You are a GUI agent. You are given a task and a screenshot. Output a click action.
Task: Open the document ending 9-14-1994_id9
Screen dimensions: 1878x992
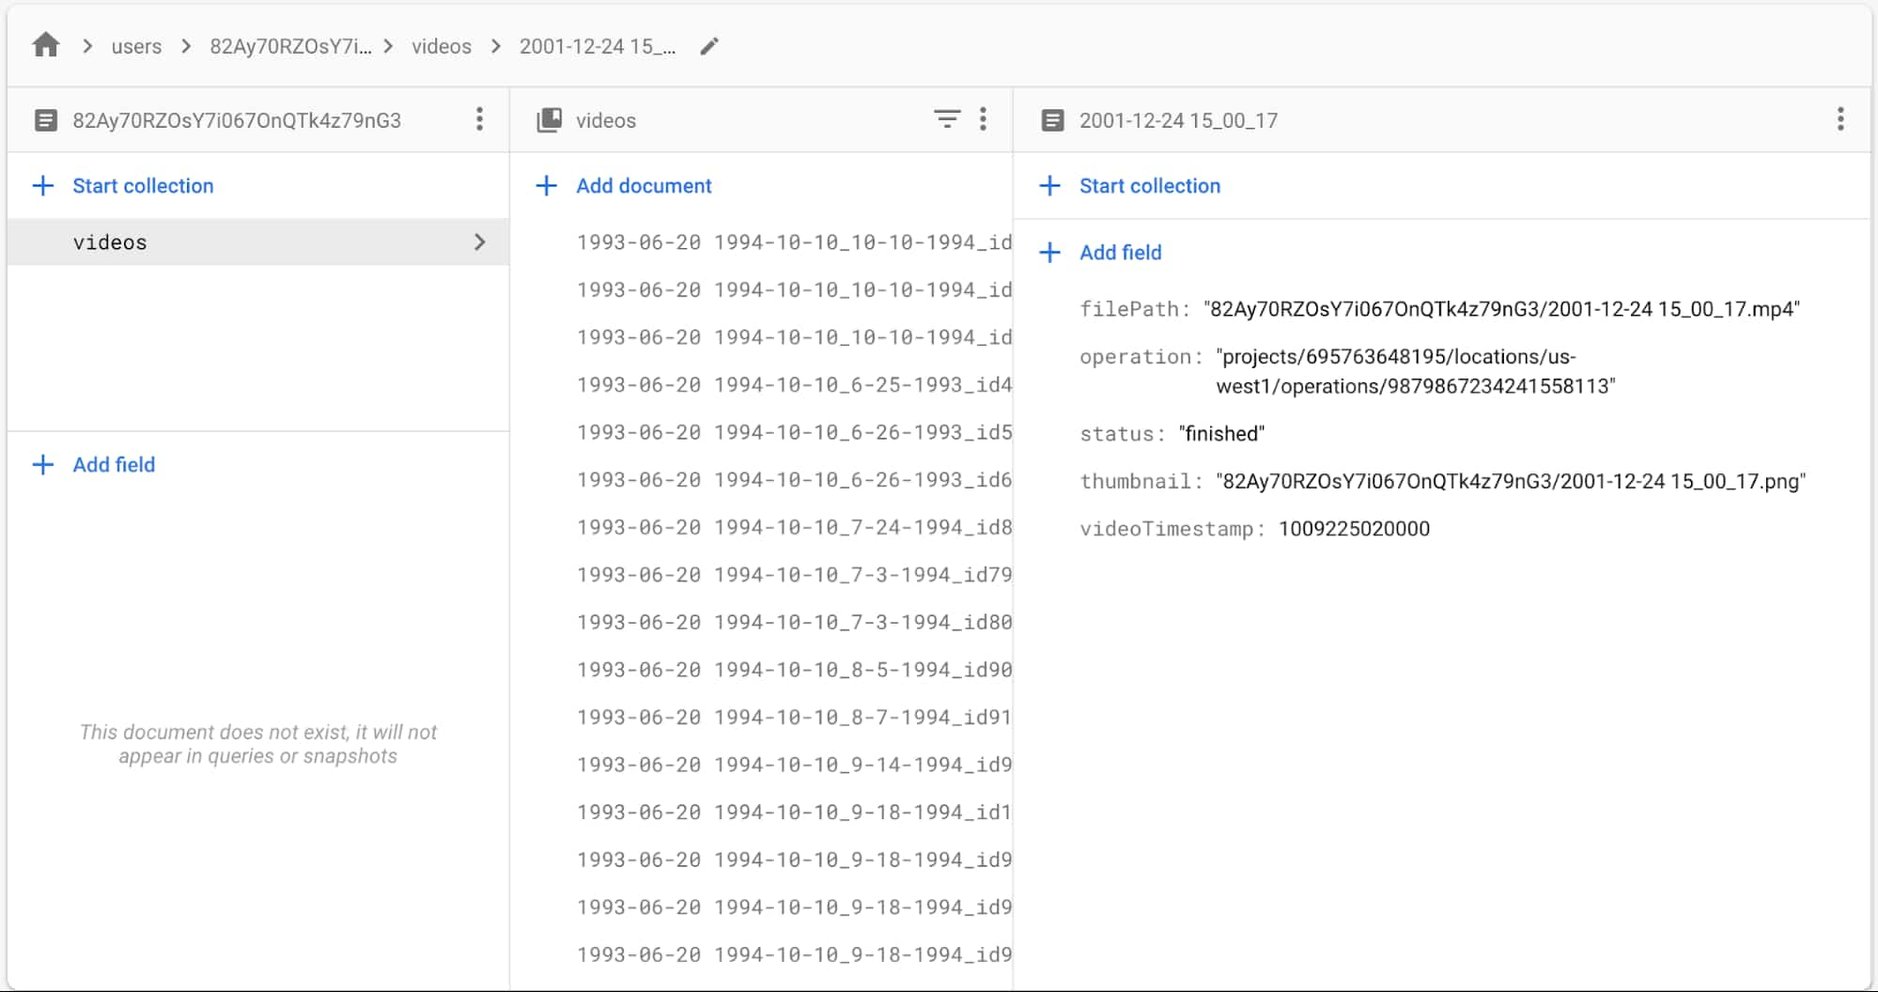pyautogui.click(x=794, y=765)
